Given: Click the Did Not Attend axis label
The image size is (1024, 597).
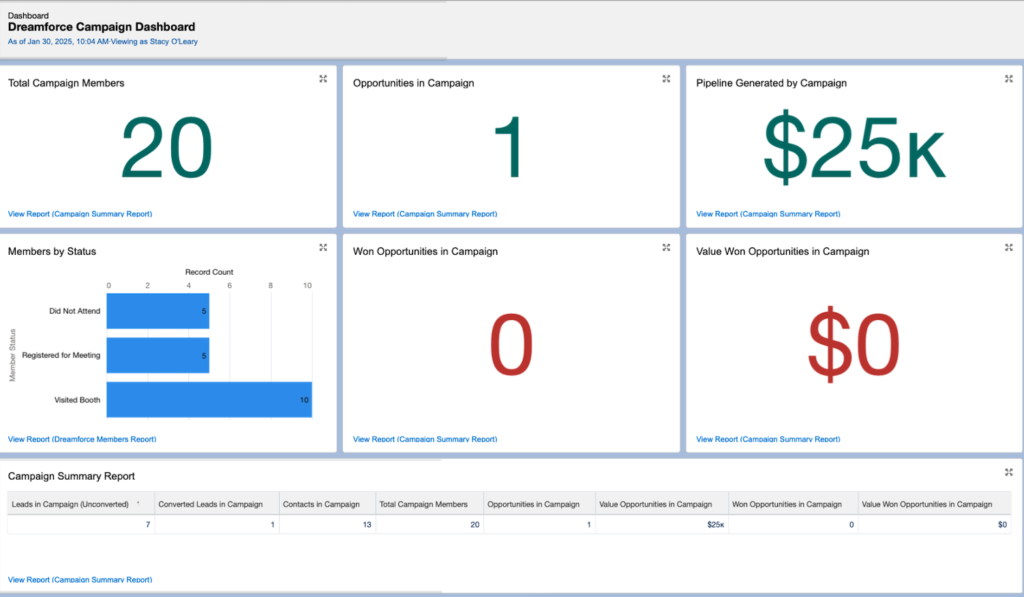Looking at the screenshot, I should click(x=74, y=311).
